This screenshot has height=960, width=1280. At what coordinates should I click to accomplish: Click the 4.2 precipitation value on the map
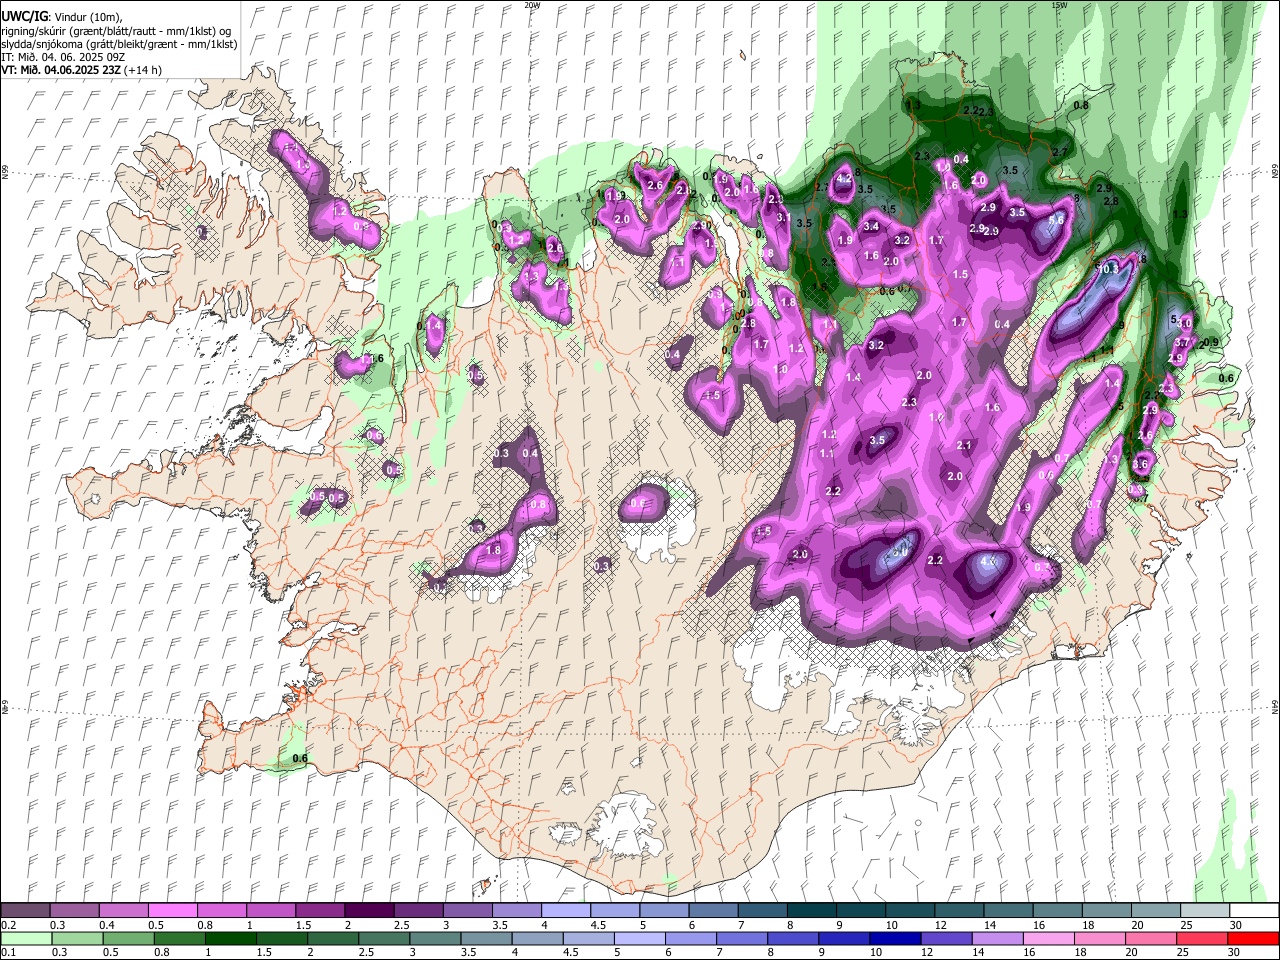pyautogui.click(x=843, y=178)
